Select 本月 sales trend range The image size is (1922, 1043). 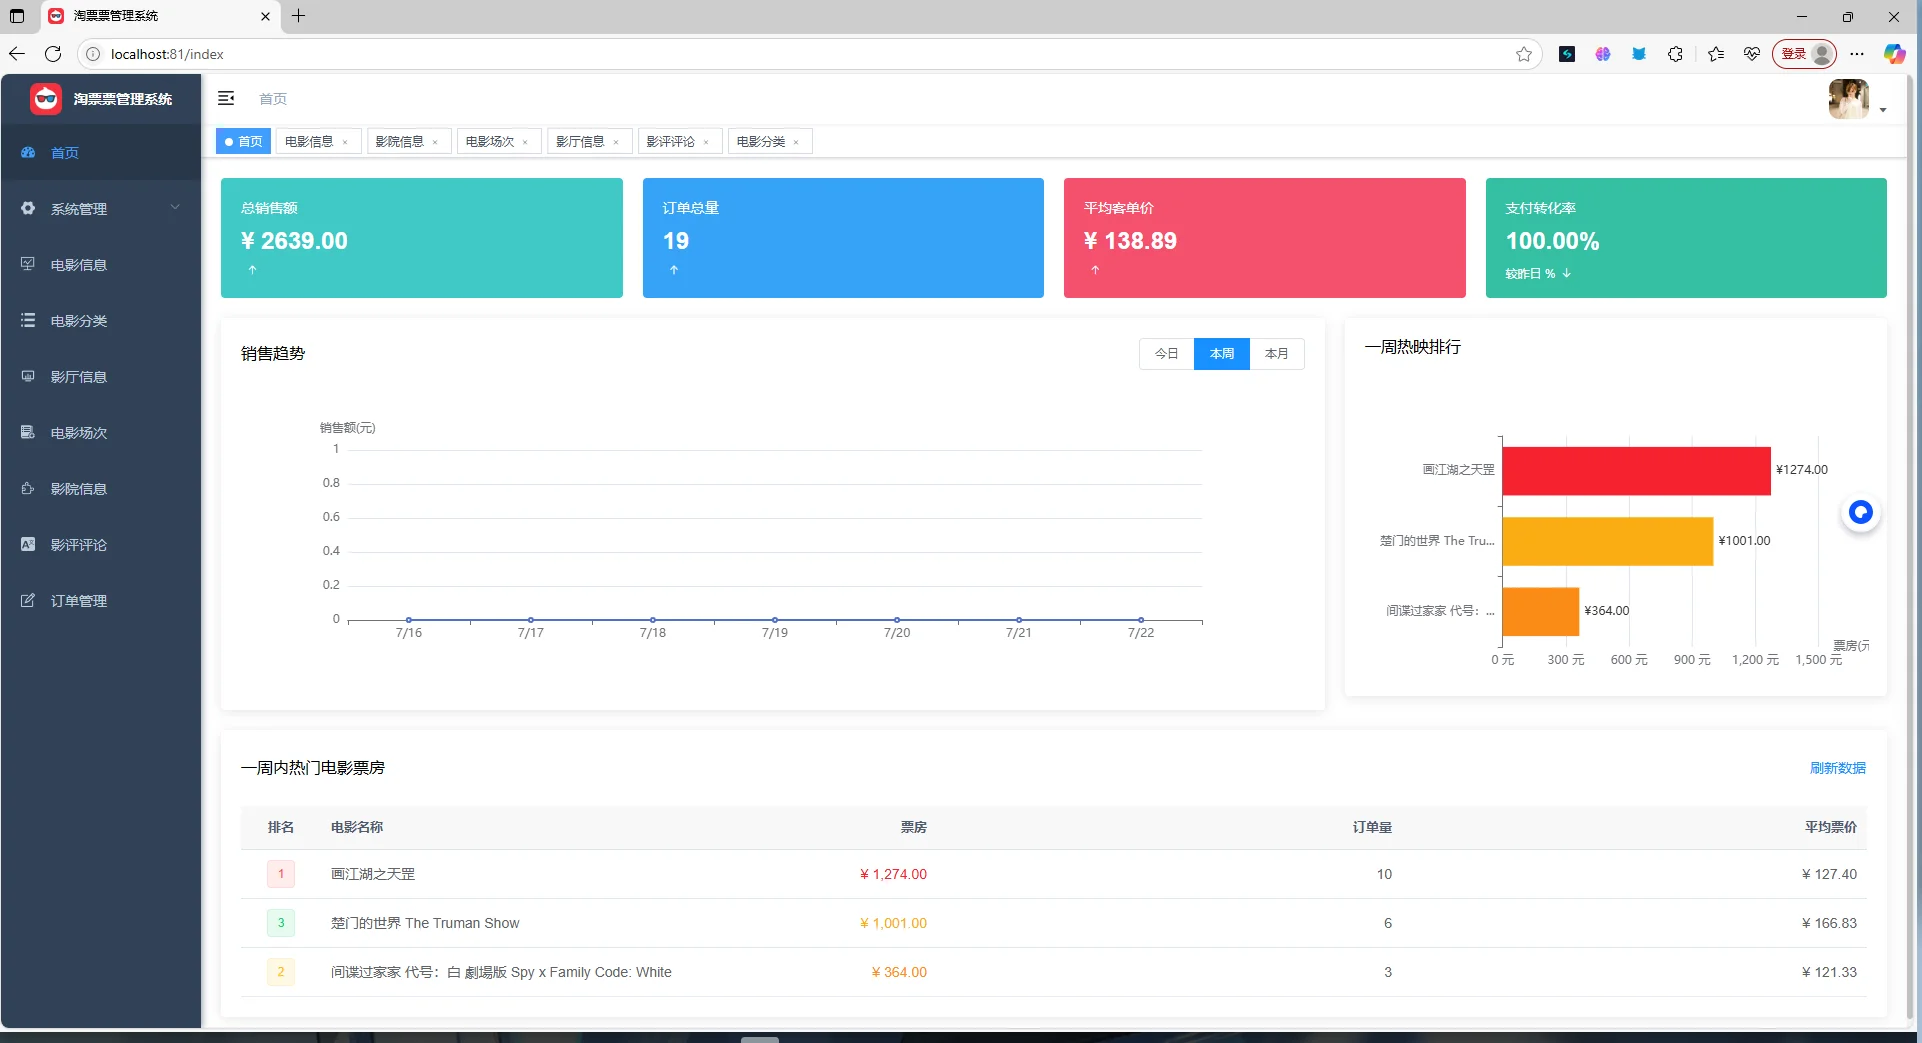tap(1277, 354)
